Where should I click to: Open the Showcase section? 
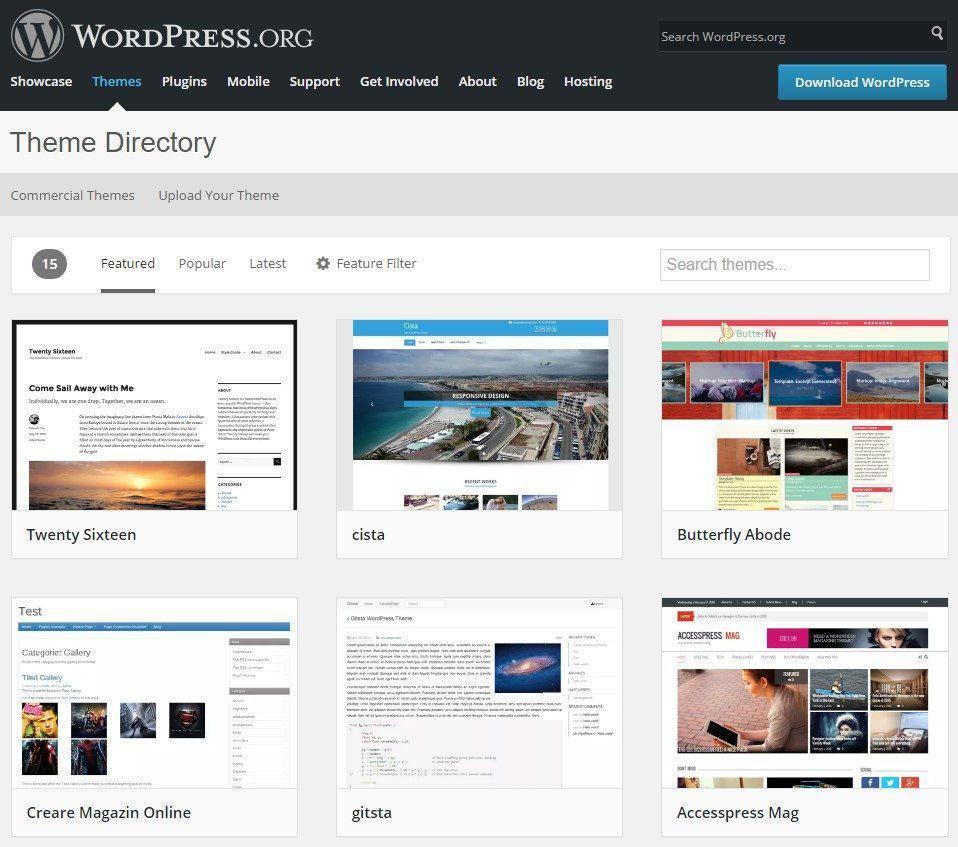[41, 82]
